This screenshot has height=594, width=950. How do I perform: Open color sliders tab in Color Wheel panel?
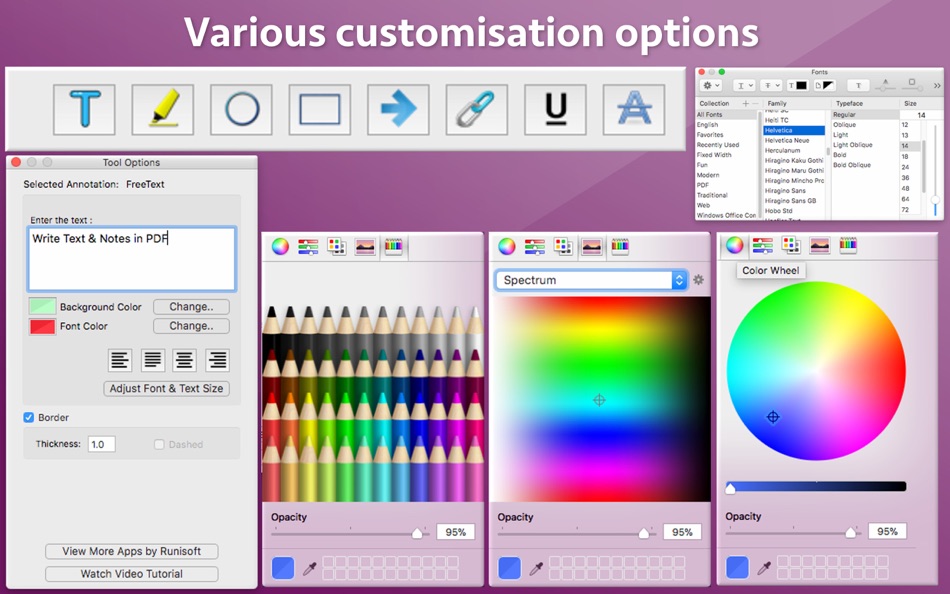pyautogui.click(x=763, y=245)
